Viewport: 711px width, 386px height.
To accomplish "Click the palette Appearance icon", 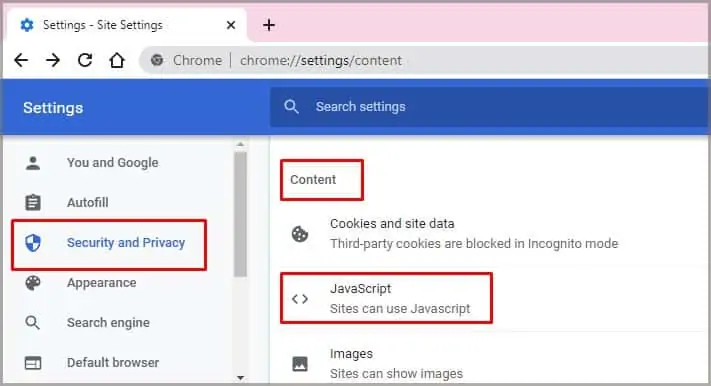I will tap(33, 283).
